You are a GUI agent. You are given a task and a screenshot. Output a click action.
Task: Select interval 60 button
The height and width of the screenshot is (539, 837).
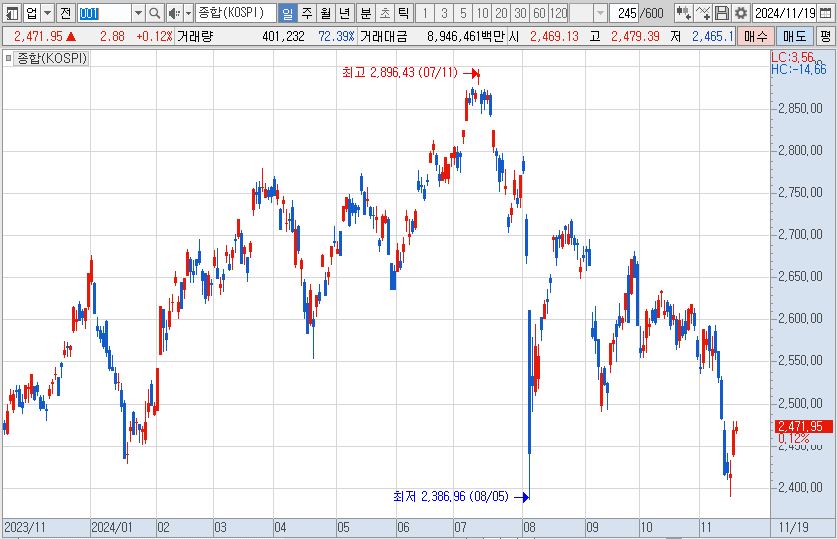tap(539, 13)
